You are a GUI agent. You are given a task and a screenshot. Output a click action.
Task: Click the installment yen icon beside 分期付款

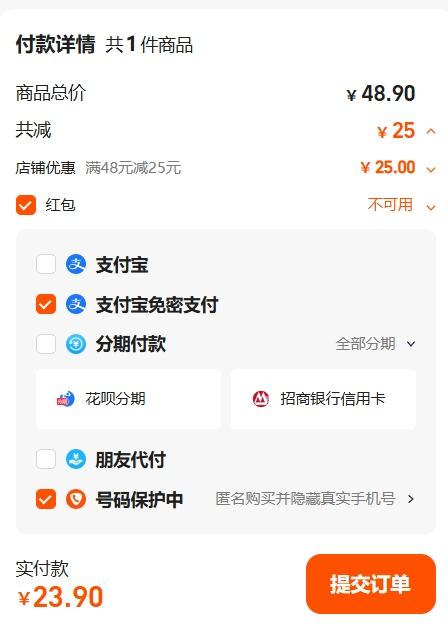tap(76, 344)
